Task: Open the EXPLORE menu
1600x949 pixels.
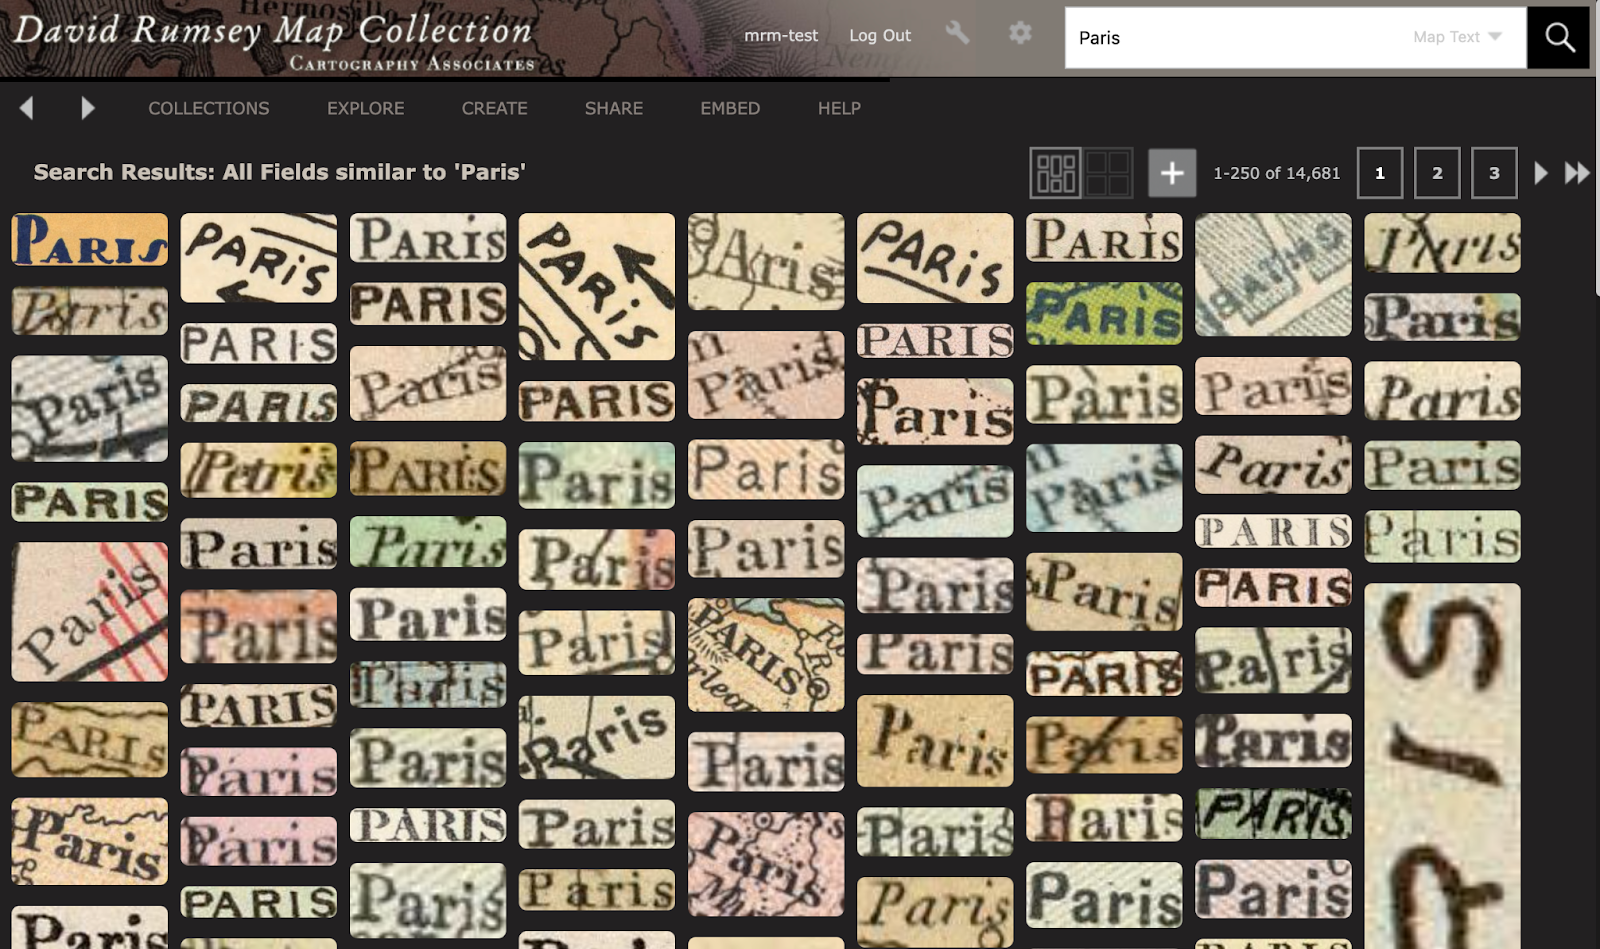Action: click(x=365, y=108)
